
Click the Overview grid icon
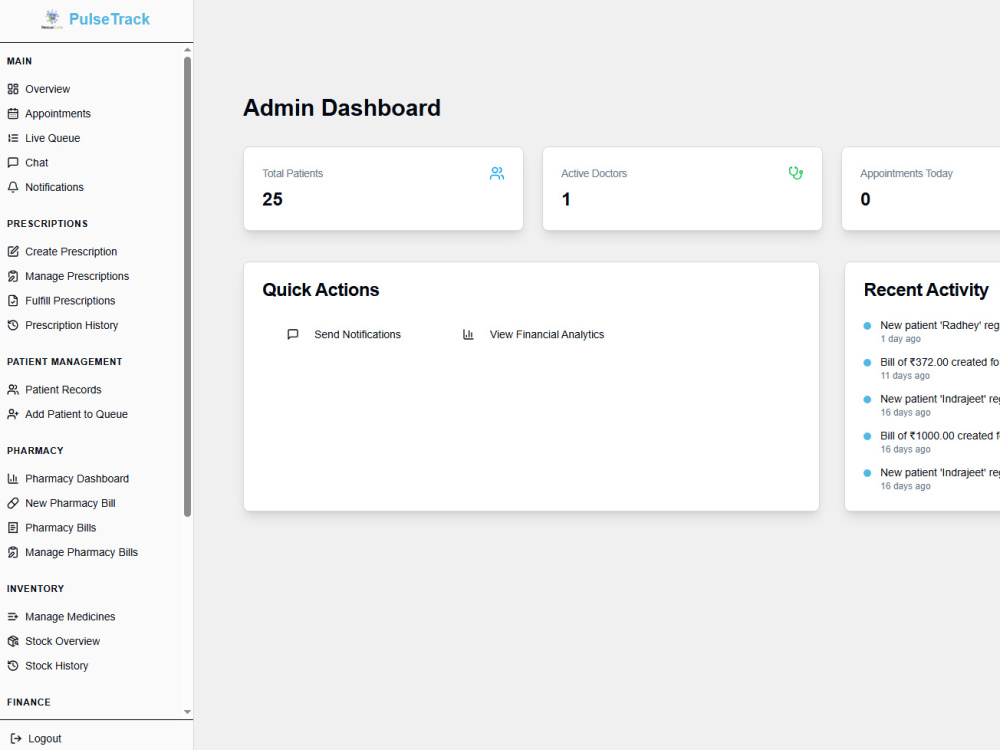coord(13,89)
